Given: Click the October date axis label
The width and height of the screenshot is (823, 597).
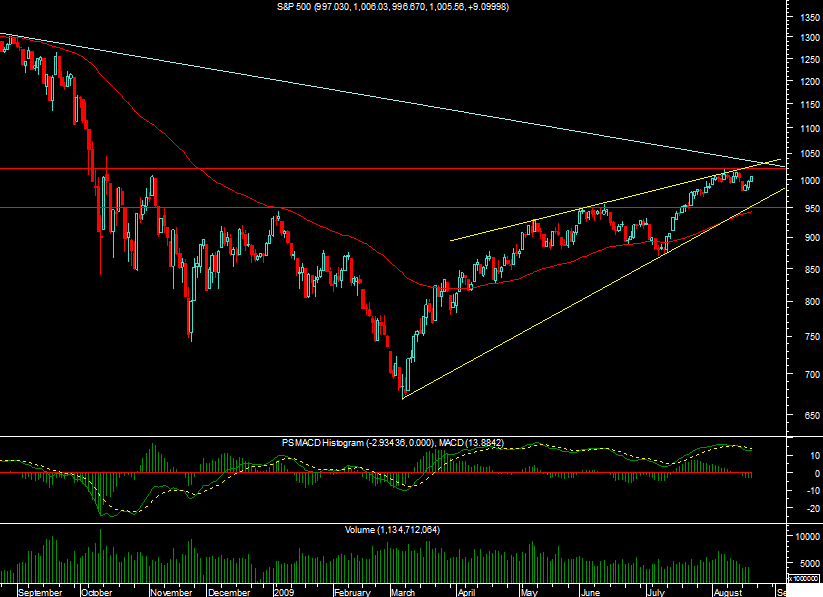Looking at the screenshot, I should tap(97, 592).
